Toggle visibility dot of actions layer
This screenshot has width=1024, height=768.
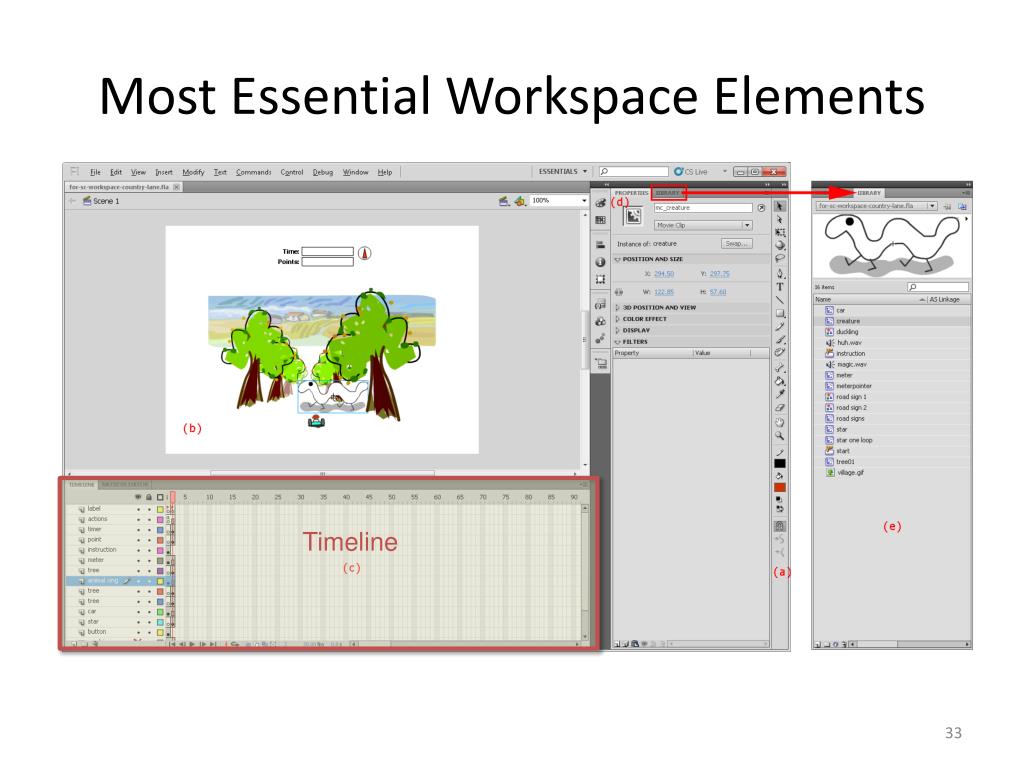[138, 519]
